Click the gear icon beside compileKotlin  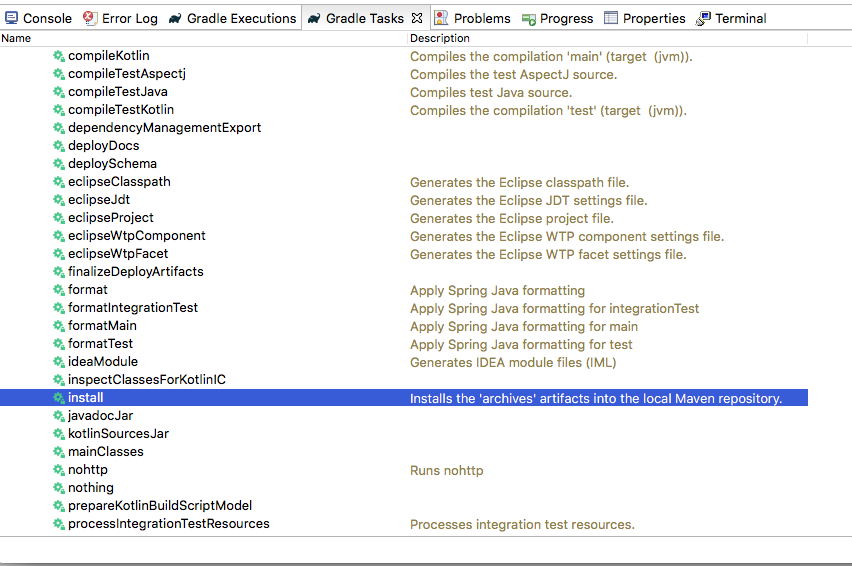59,56
